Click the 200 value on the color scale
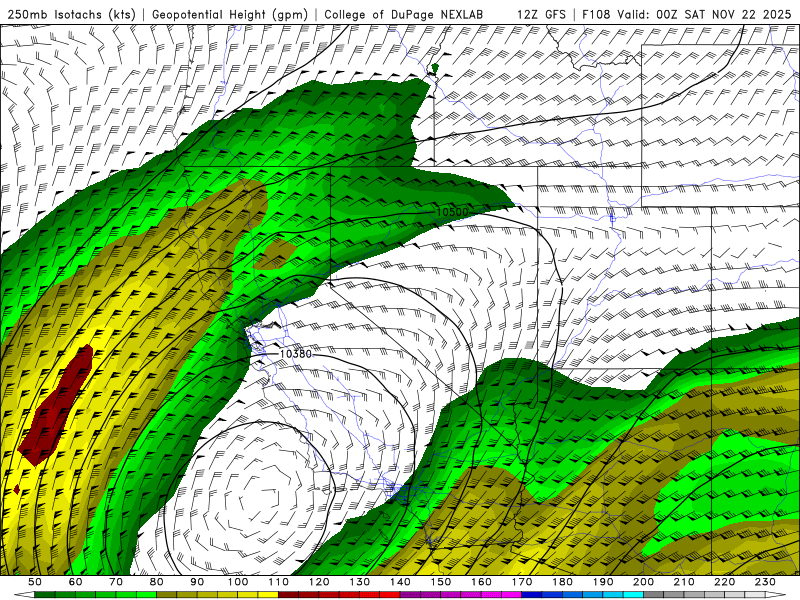 [643, 582]
